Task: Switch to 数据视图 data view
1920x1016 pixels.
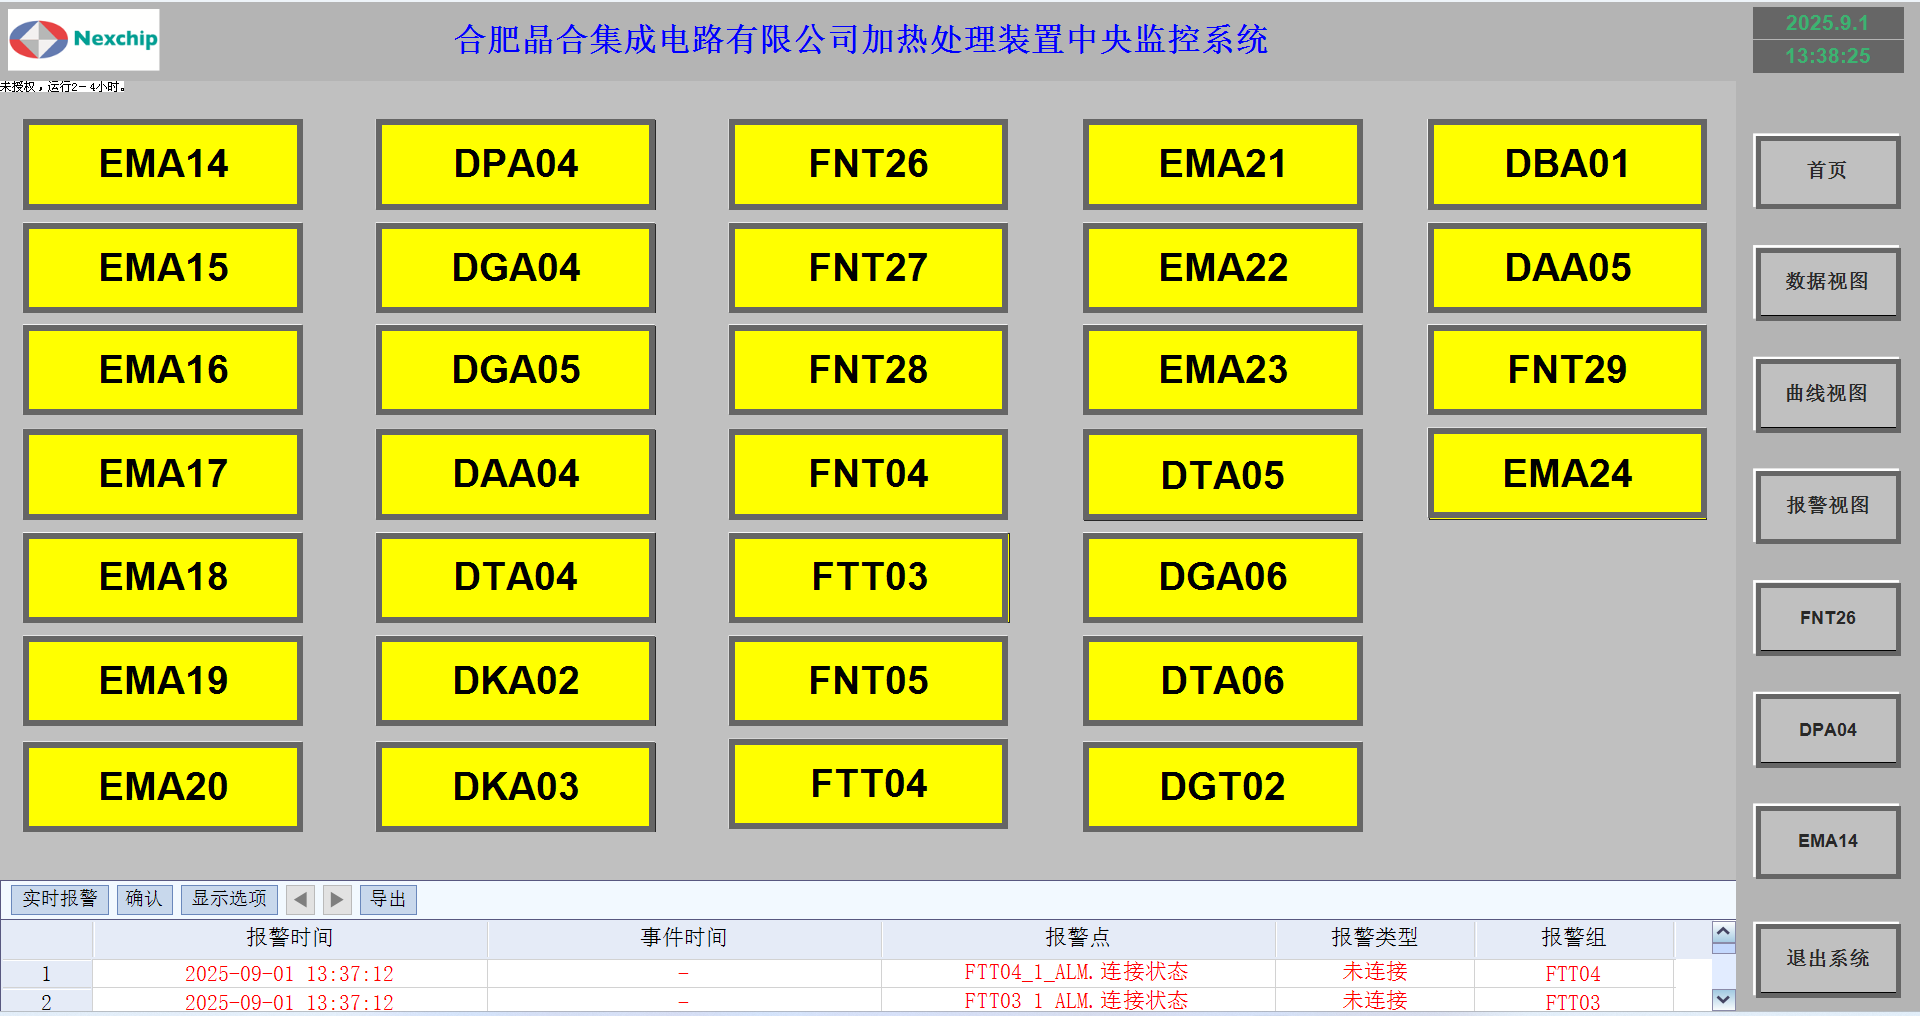Action: pos(1826,282)
